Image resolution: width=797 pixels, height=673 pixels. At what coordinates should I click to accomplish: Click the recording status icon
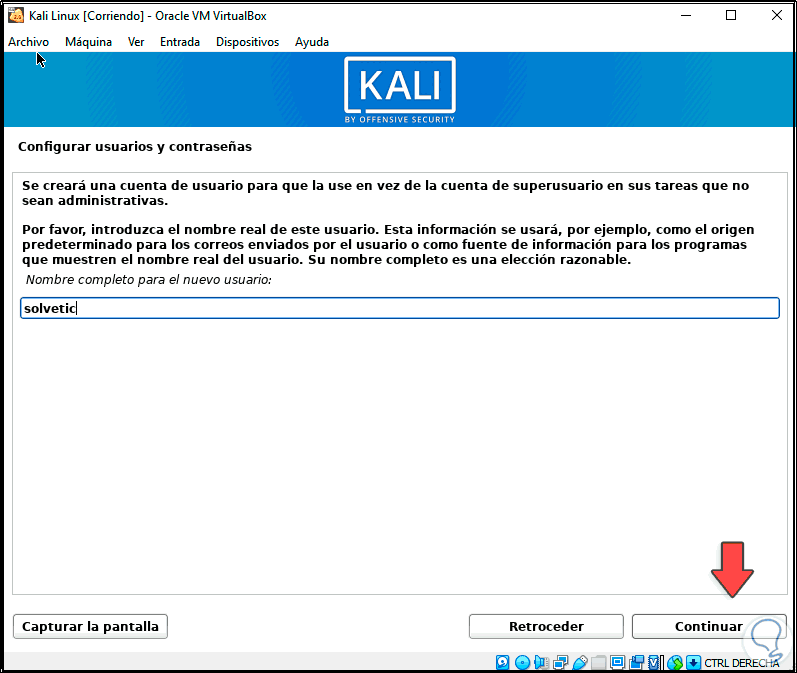pyautogui.click(x=636, y=662)
